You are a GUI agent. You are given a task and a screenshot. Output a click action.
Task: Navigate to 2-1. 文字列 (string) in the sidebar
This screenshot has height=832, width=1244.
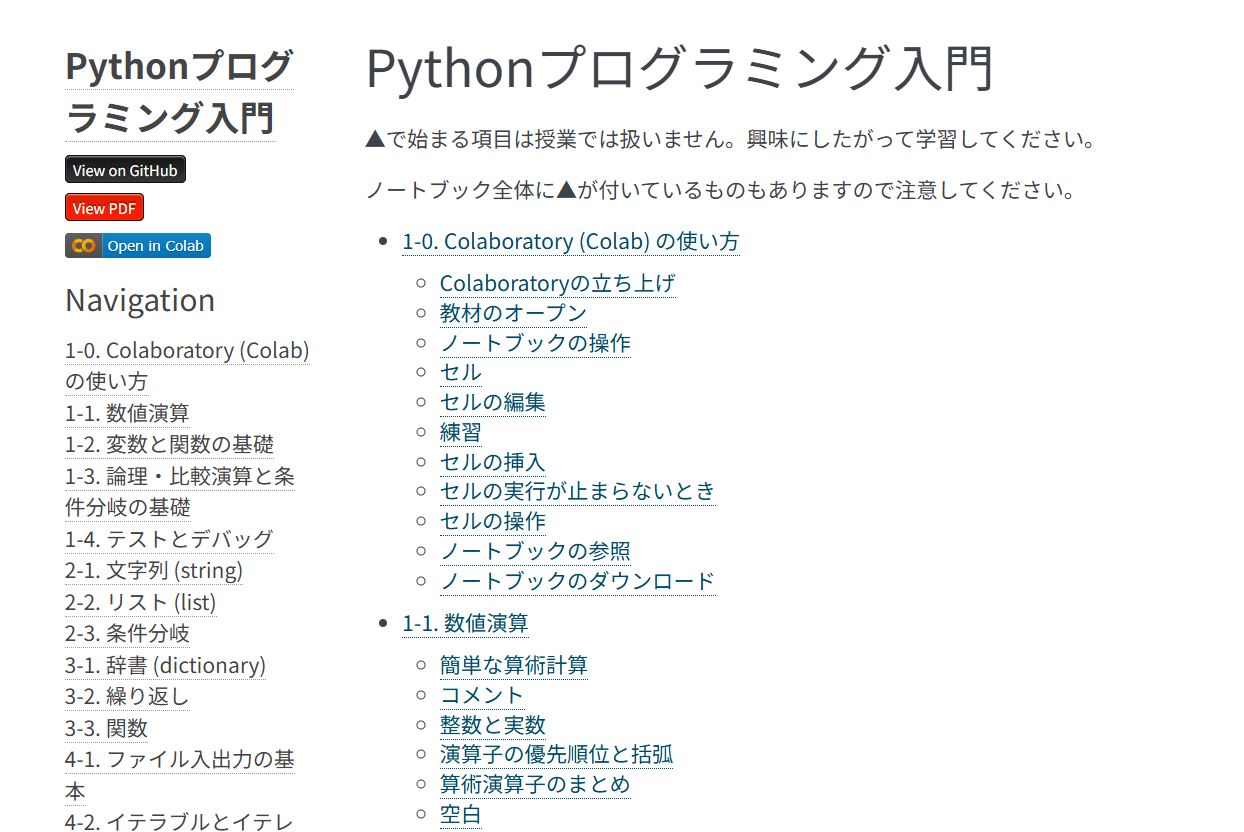(154, 571)
